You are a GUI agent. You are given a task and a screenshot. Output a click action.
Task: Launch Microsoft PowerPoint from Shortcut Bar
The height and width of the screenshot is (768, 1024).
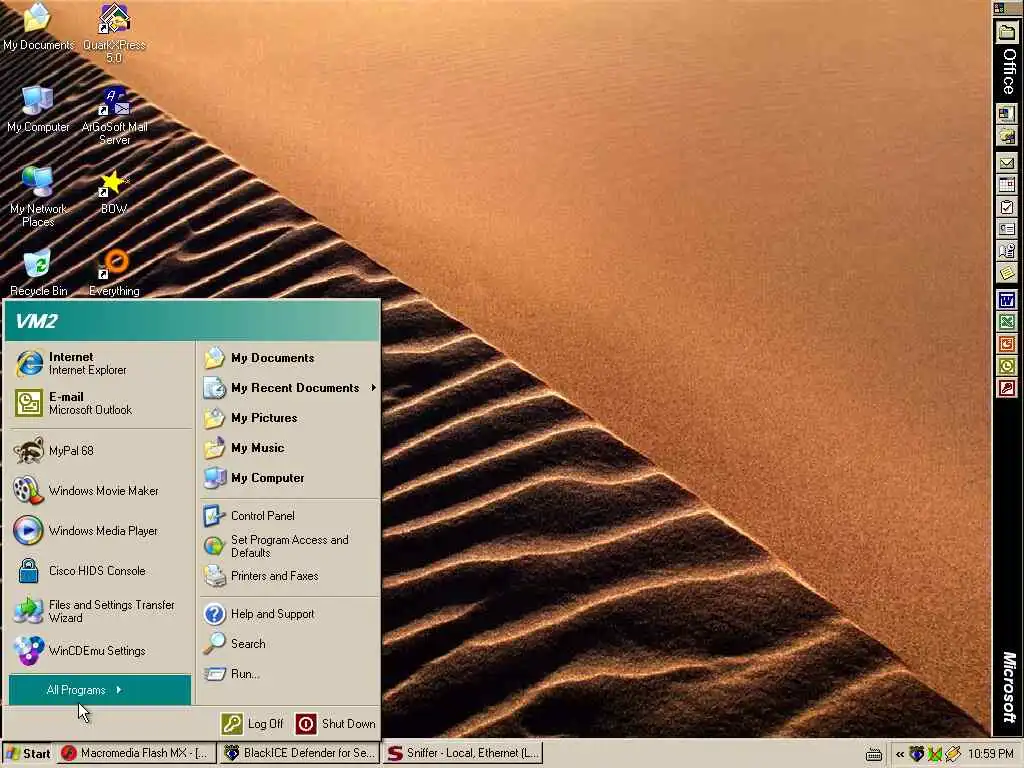coord(1007,344)
